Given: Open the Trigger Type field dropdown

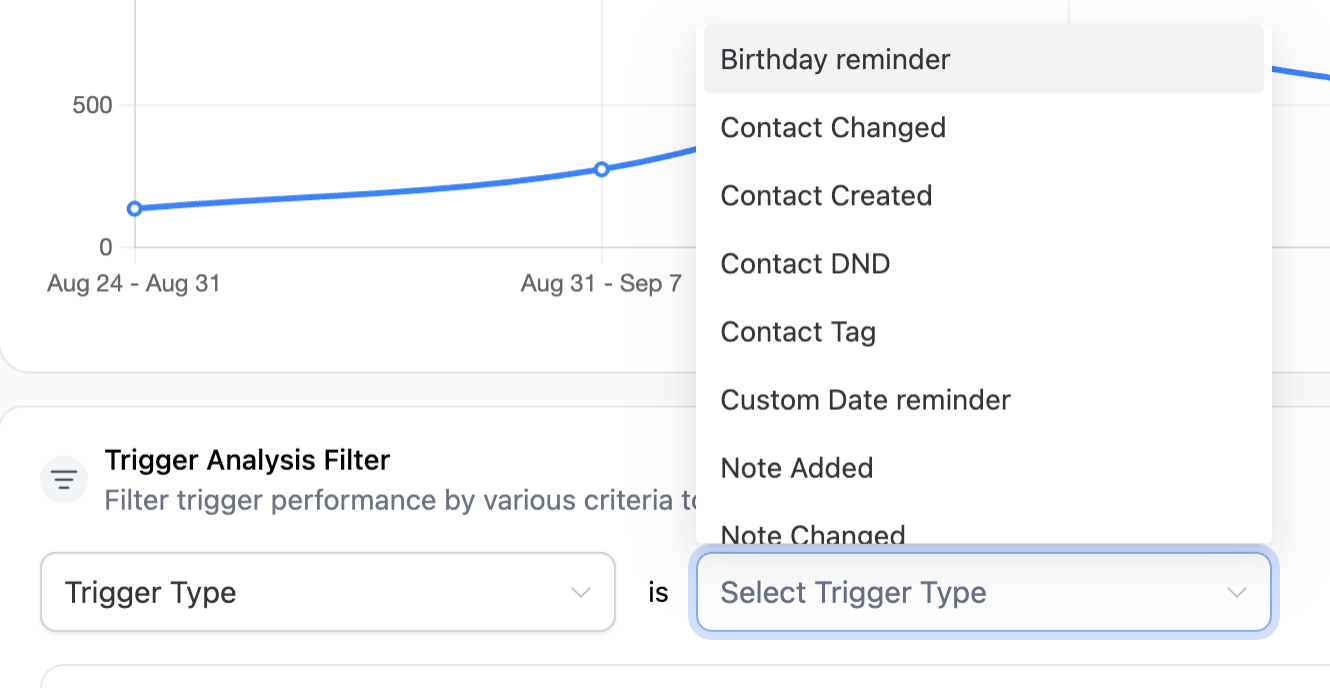Looking at the screenshot, I should pyautogui.click(x=327, y=592).
